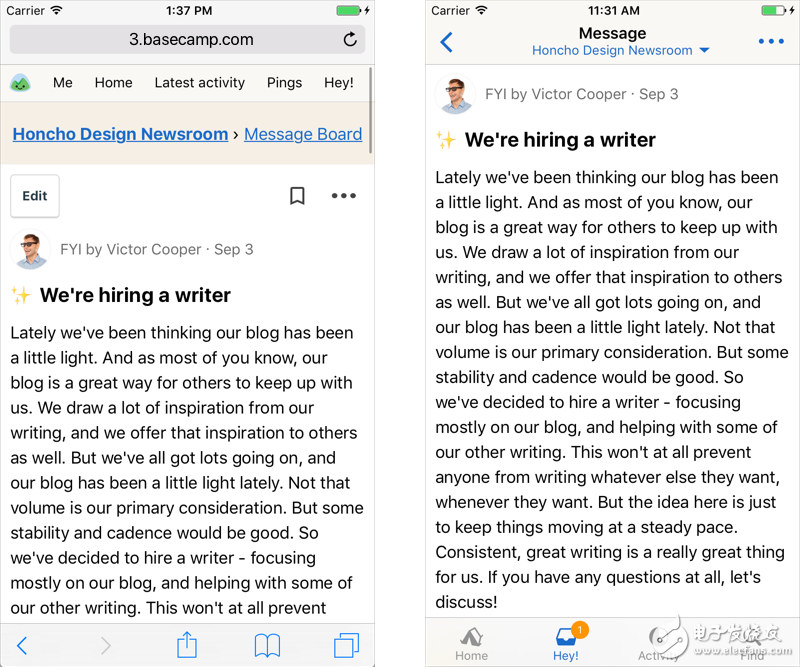The width and height of the screenshot is (800, 667).
Task: Bookmark this message with bookmark icon
Action: [x=297, y=196]
